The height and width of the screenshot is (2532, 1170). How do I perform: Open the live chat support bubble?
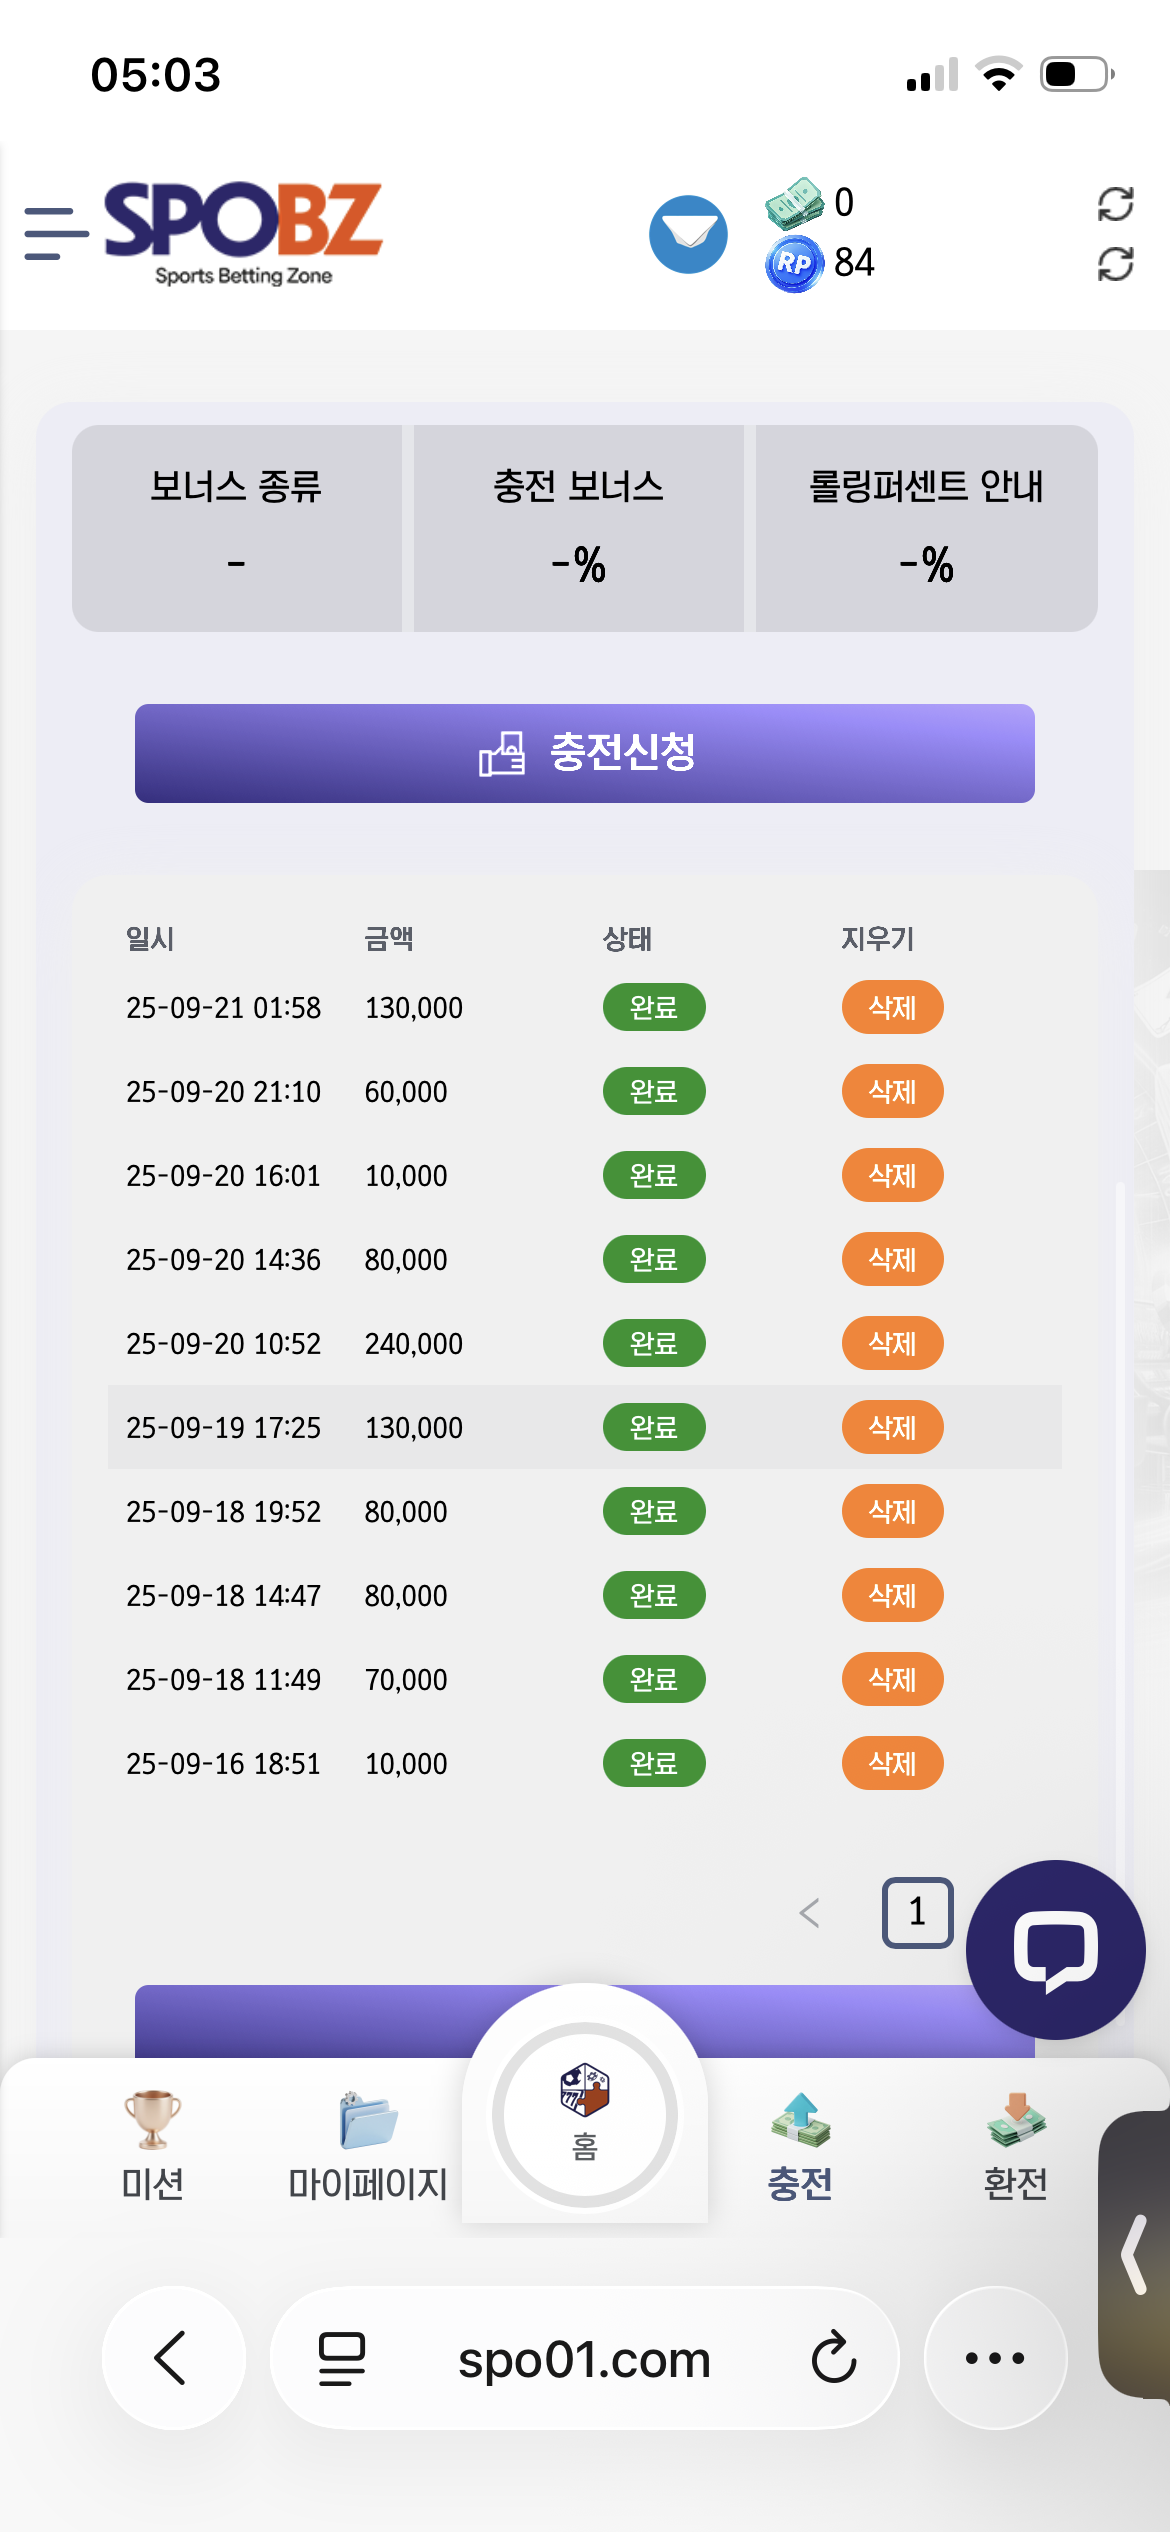pyautogui.click(x=1055, y=1949)
